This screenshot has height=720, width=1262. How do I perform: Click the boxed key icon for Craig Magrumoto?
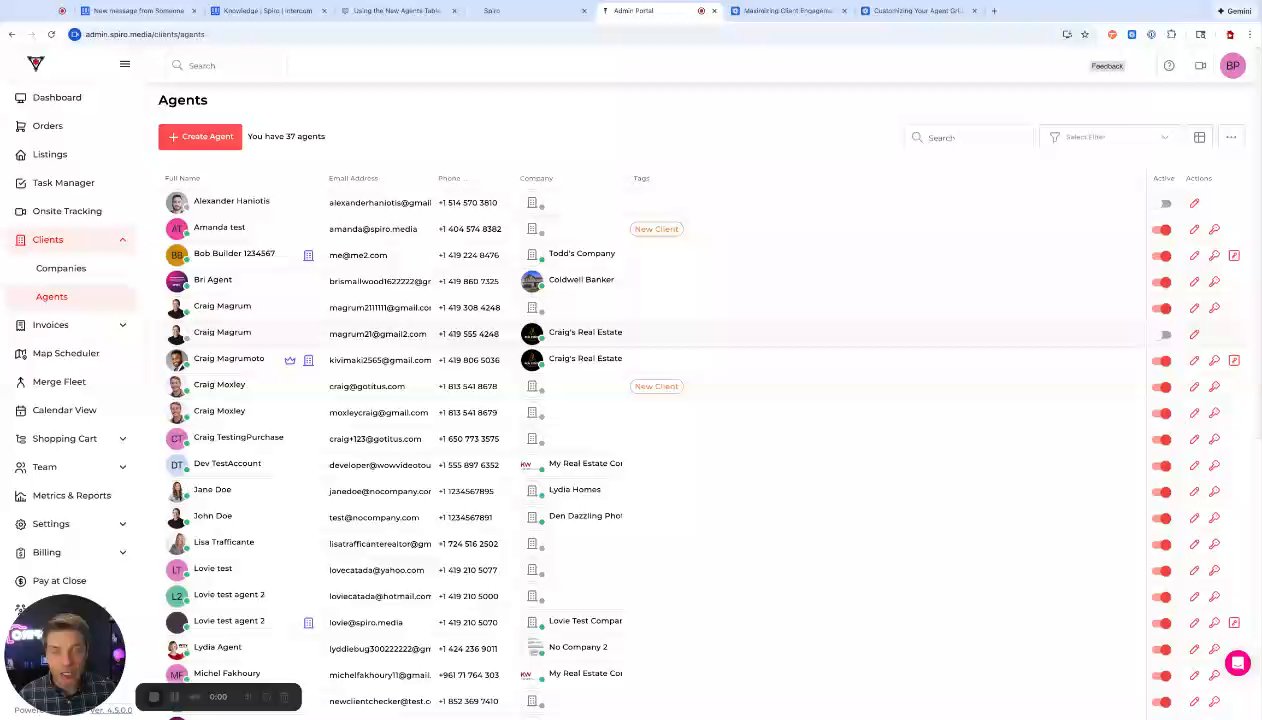[x=1234, y=360]
